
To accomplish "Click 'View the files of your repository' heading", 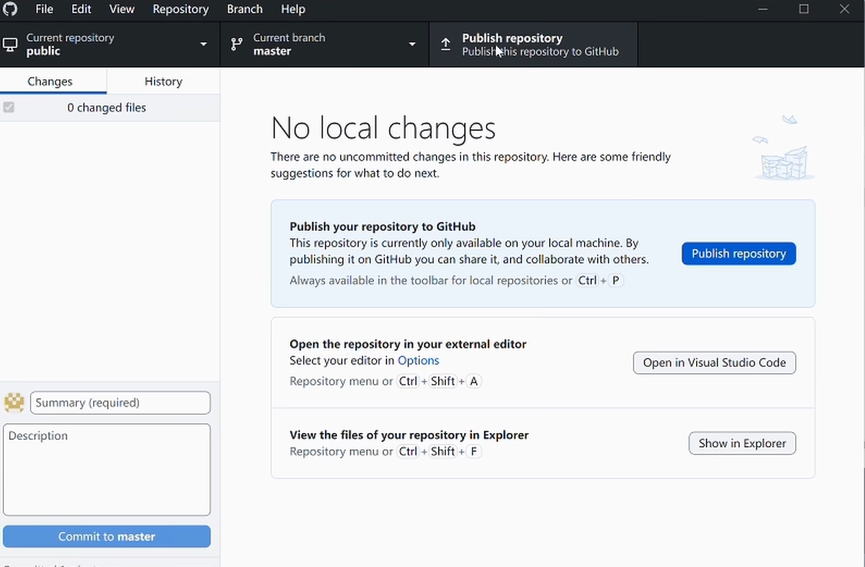I will click(x=409, y=435).
